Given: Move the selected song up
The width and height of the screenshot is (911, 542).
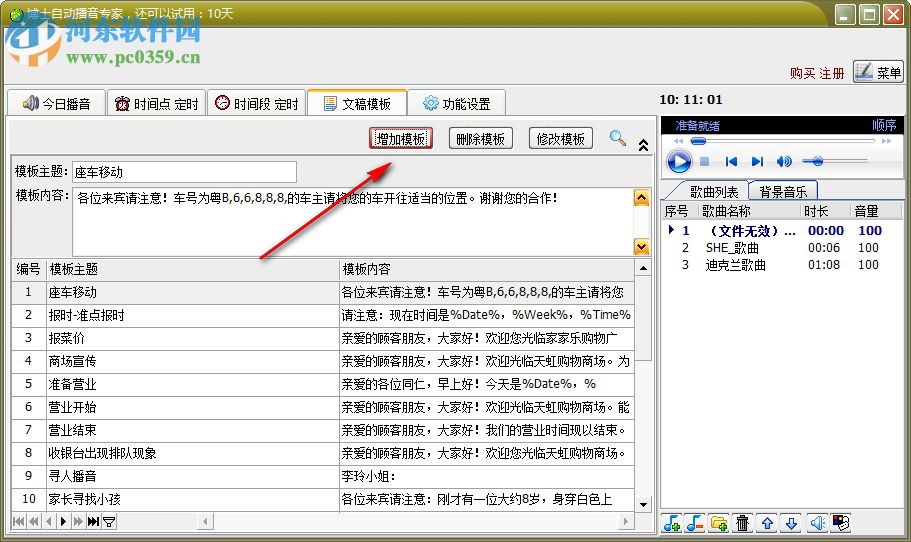Looking at the screenshot, I should tap(767, 523).
